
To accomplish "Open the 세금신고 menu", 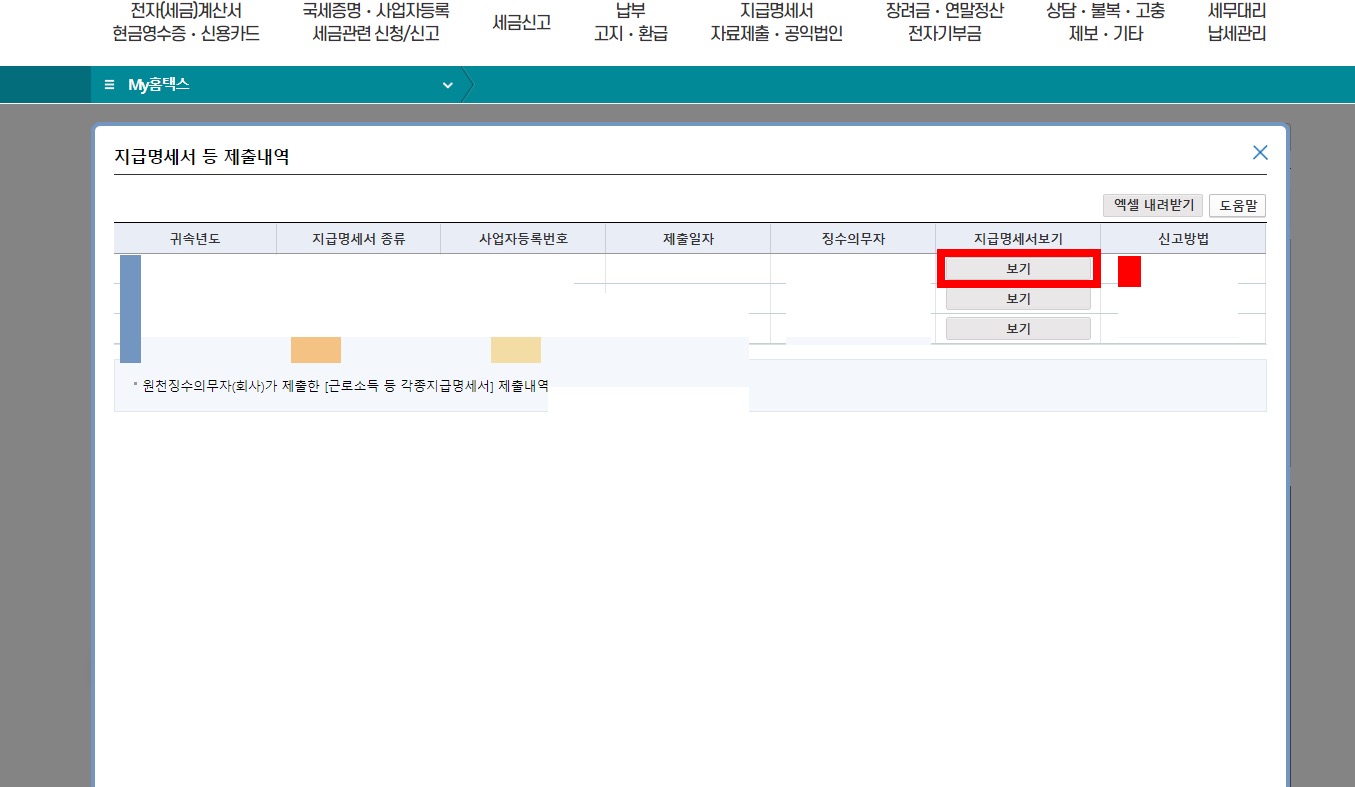I will point(521,21).
